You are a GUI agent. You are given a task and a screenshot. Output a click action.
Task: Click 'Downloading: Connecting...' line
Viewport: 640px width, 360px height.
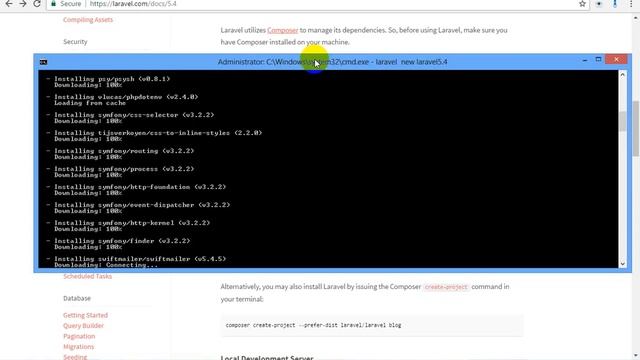click(x=106, y=265)
